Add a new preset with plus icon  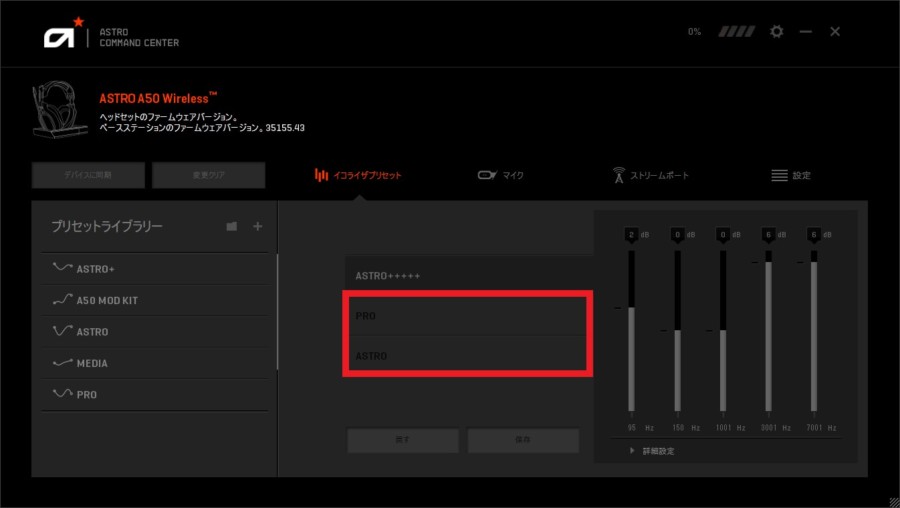tap(258, 226)
